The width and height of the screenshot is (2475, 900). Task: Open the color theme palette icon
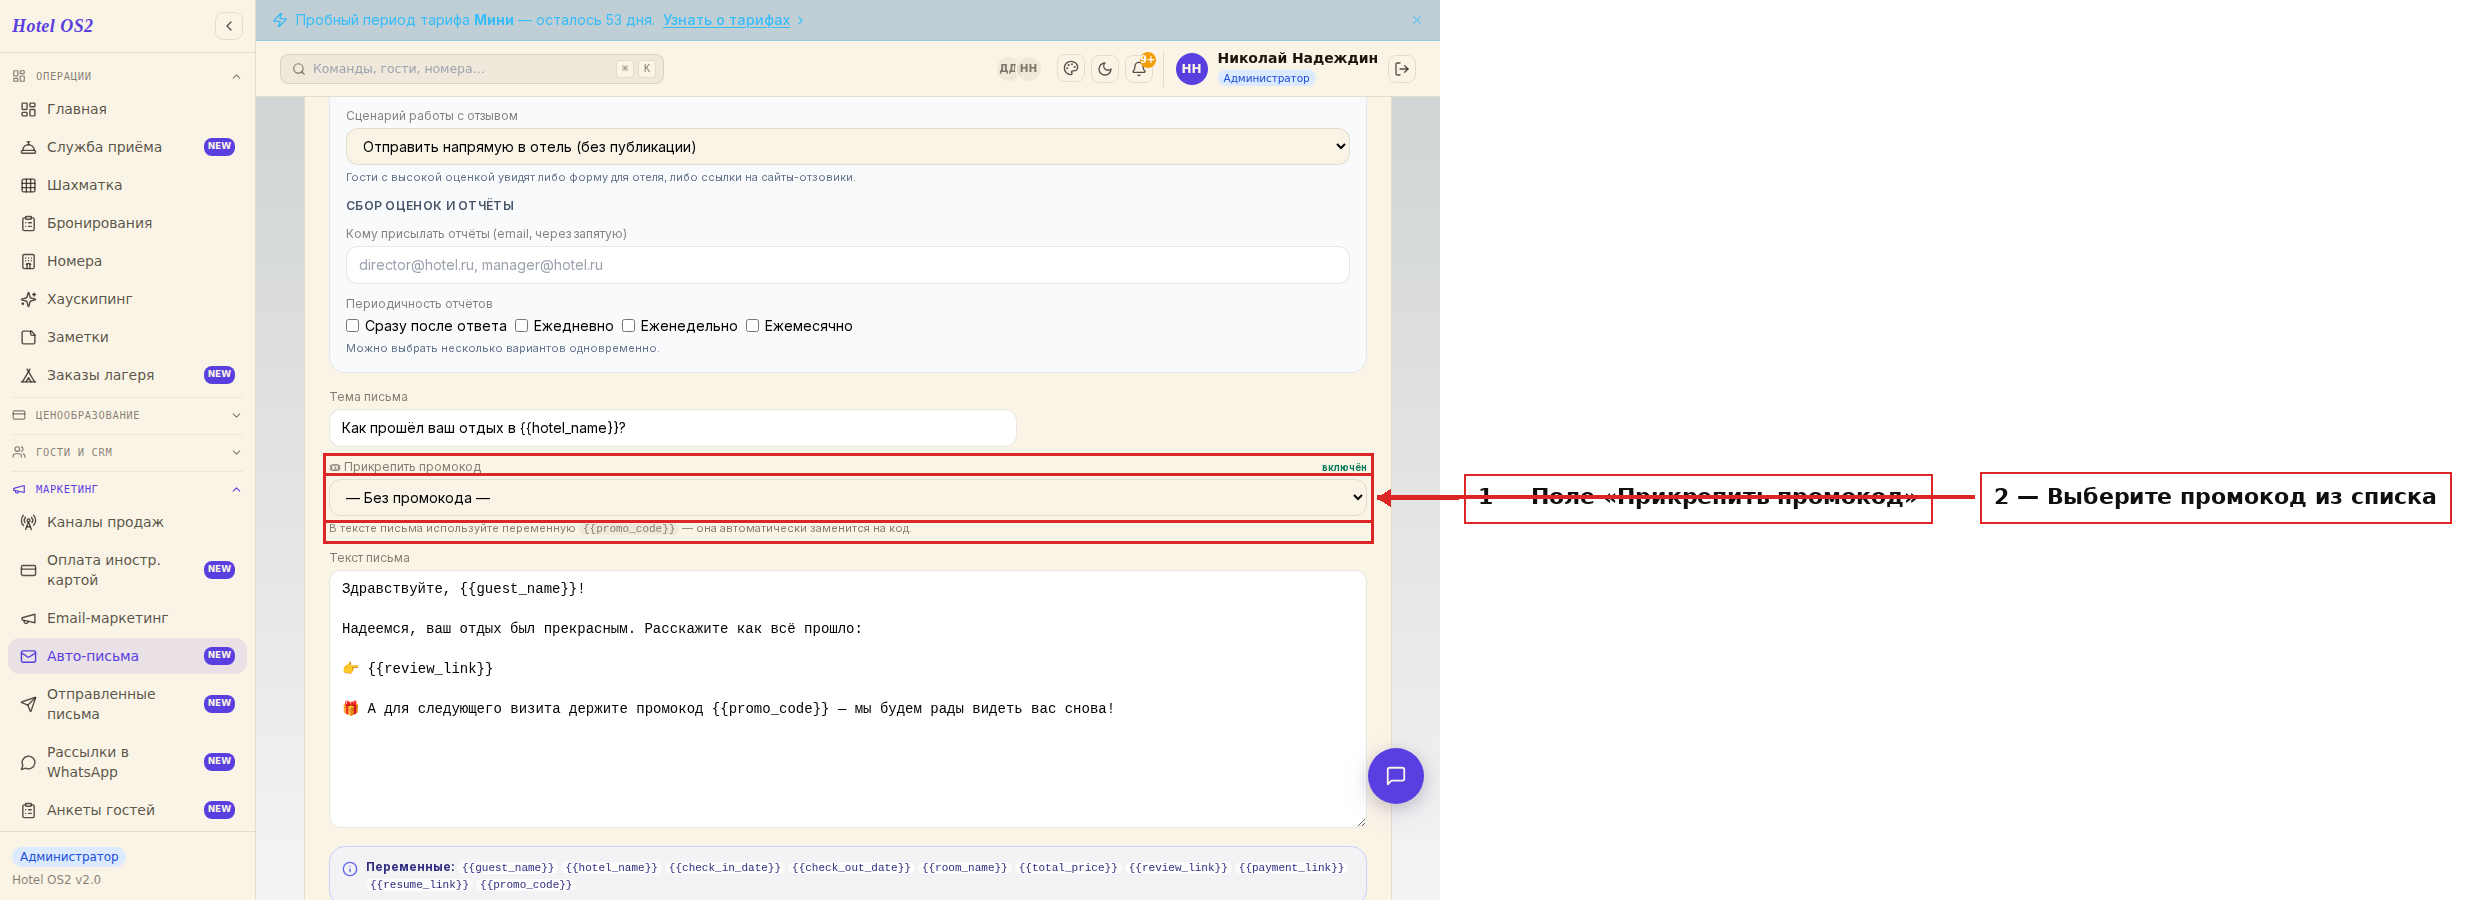[x=1071, y=69]
